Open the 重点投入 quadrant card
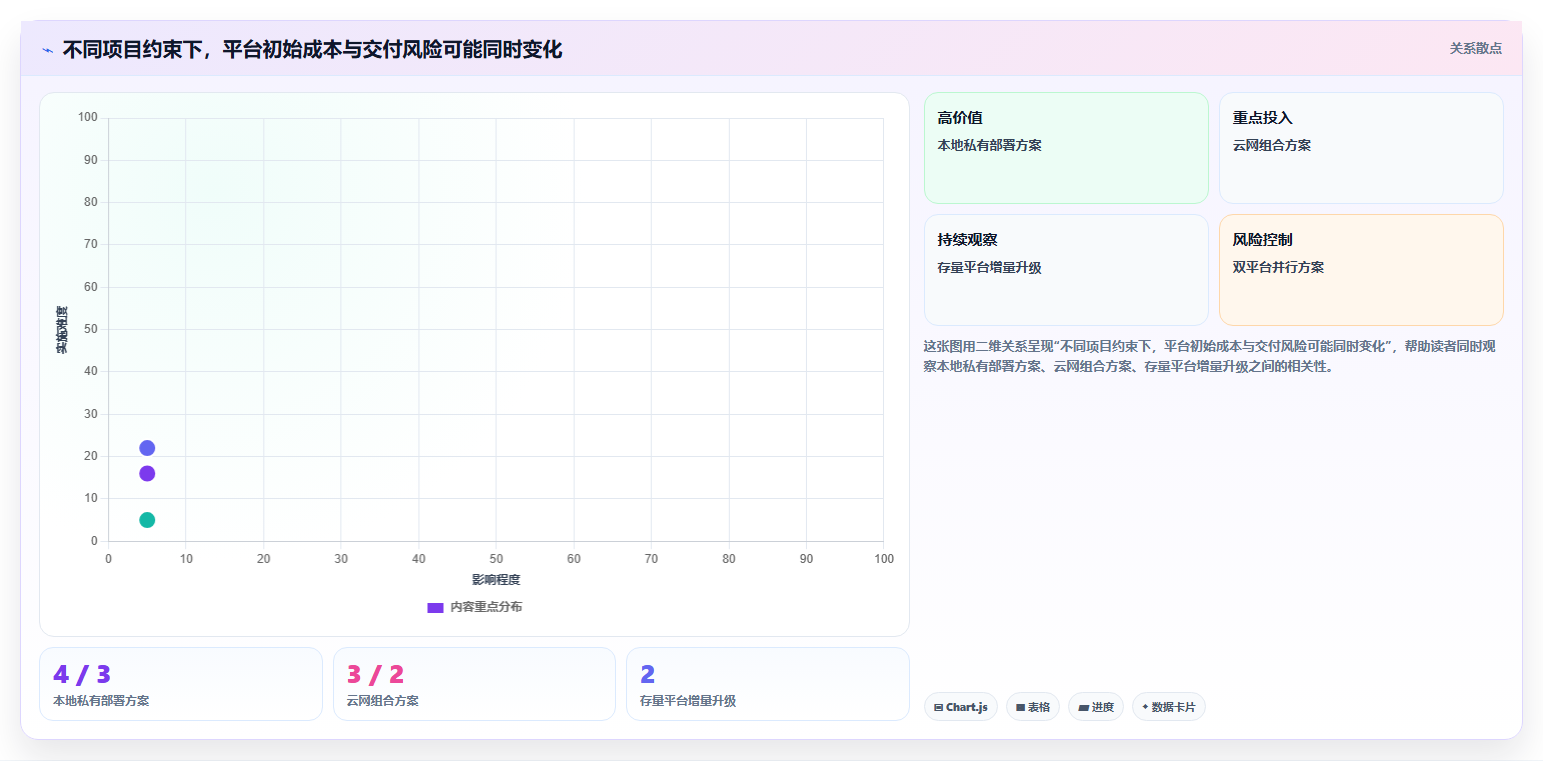1543x761 pixels. click(x=1361, y=148)
